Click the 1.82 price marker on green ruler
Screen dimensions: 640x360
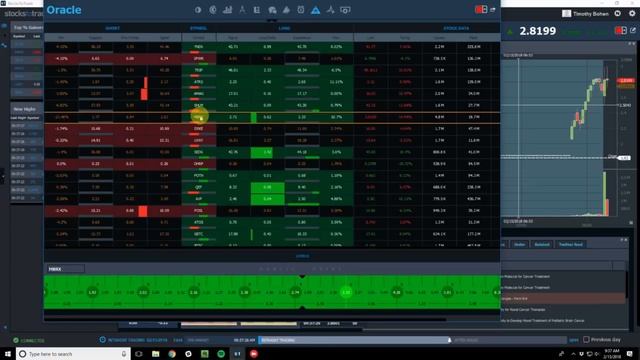coord(92,292)
